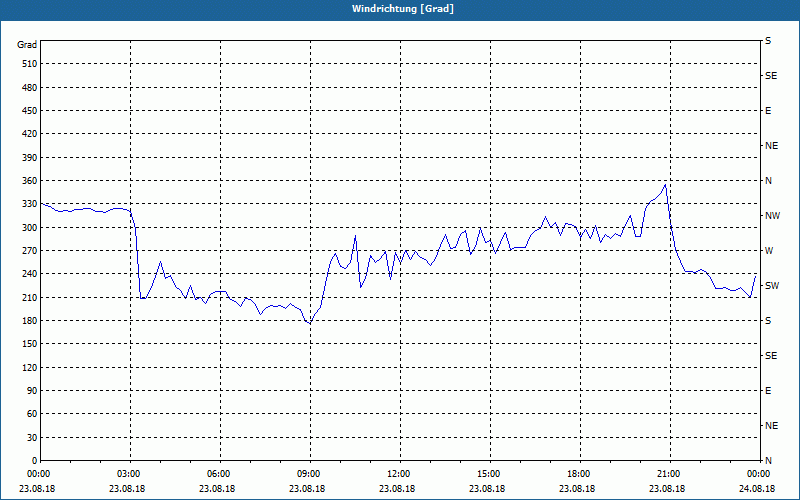Click the blue line's peak before 21:00
Image resolution: width=800 pixels, height=500 pixels.
(665, 185)
